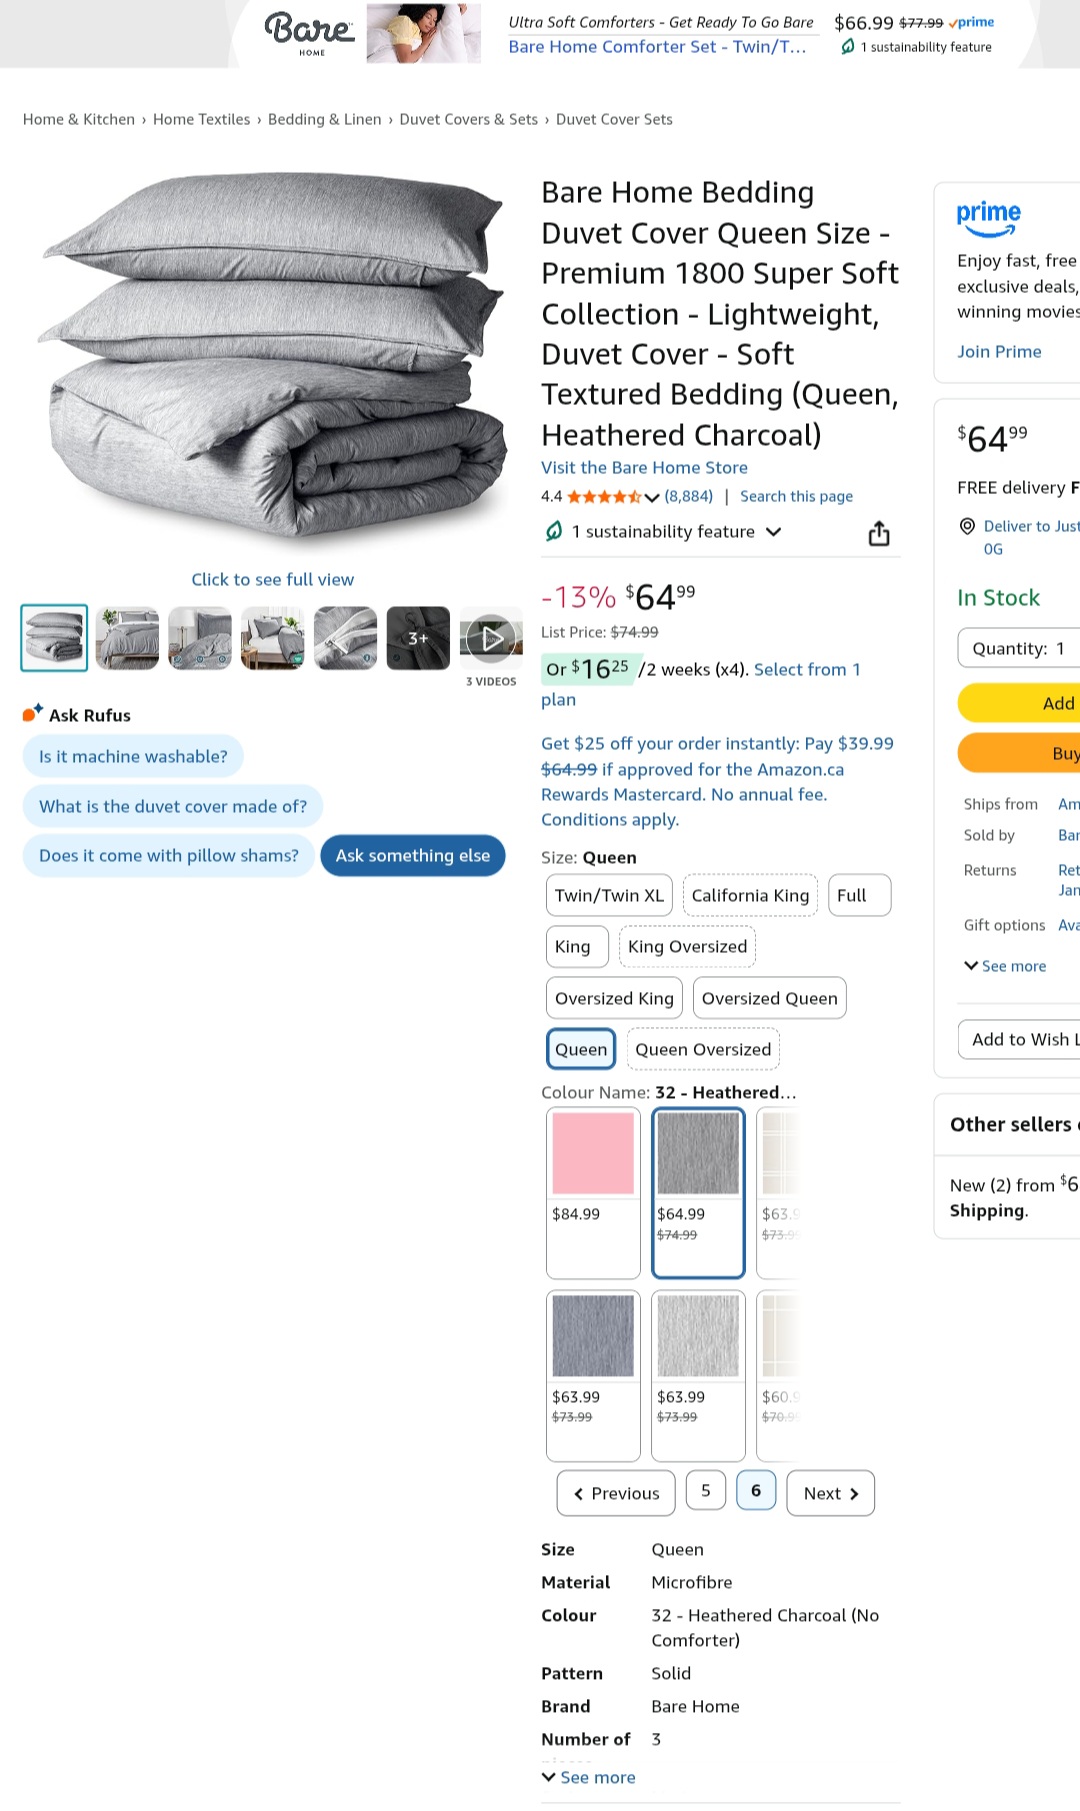Viewport: 1080px width, 1811px height.
Task: Click the sustainability leaf icon
Action: click(554, 531)
